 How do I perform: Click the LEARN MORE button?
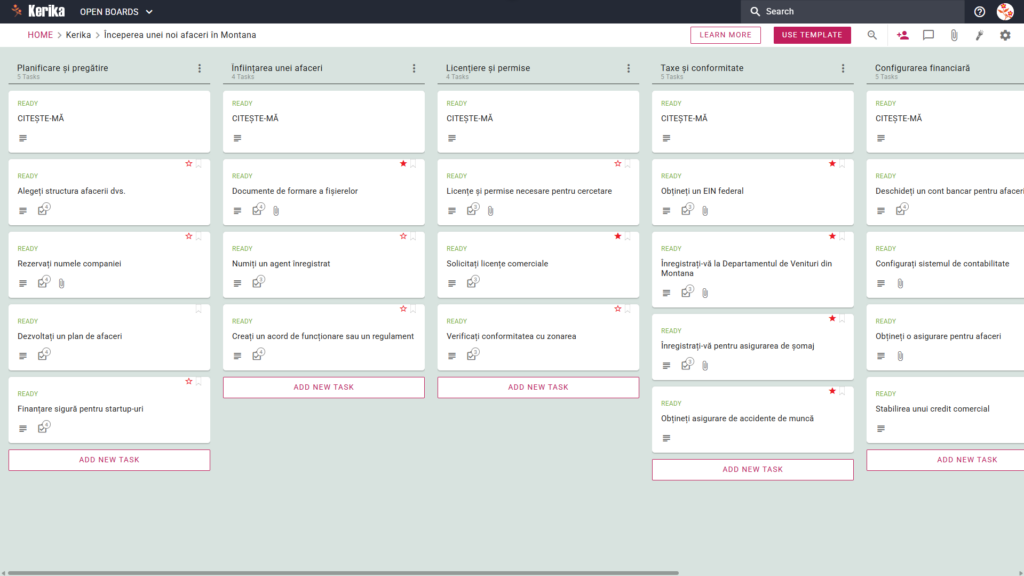pos(725,35)
